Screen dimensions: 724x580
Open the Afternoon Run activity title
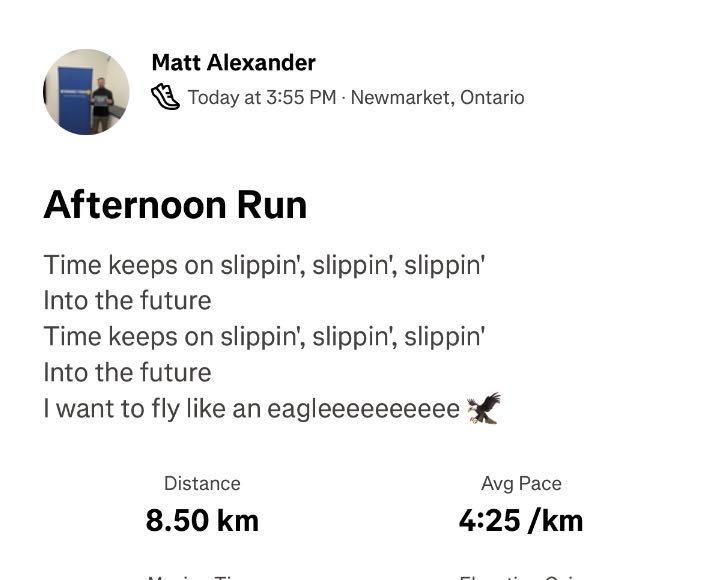(x=175, y=205)
